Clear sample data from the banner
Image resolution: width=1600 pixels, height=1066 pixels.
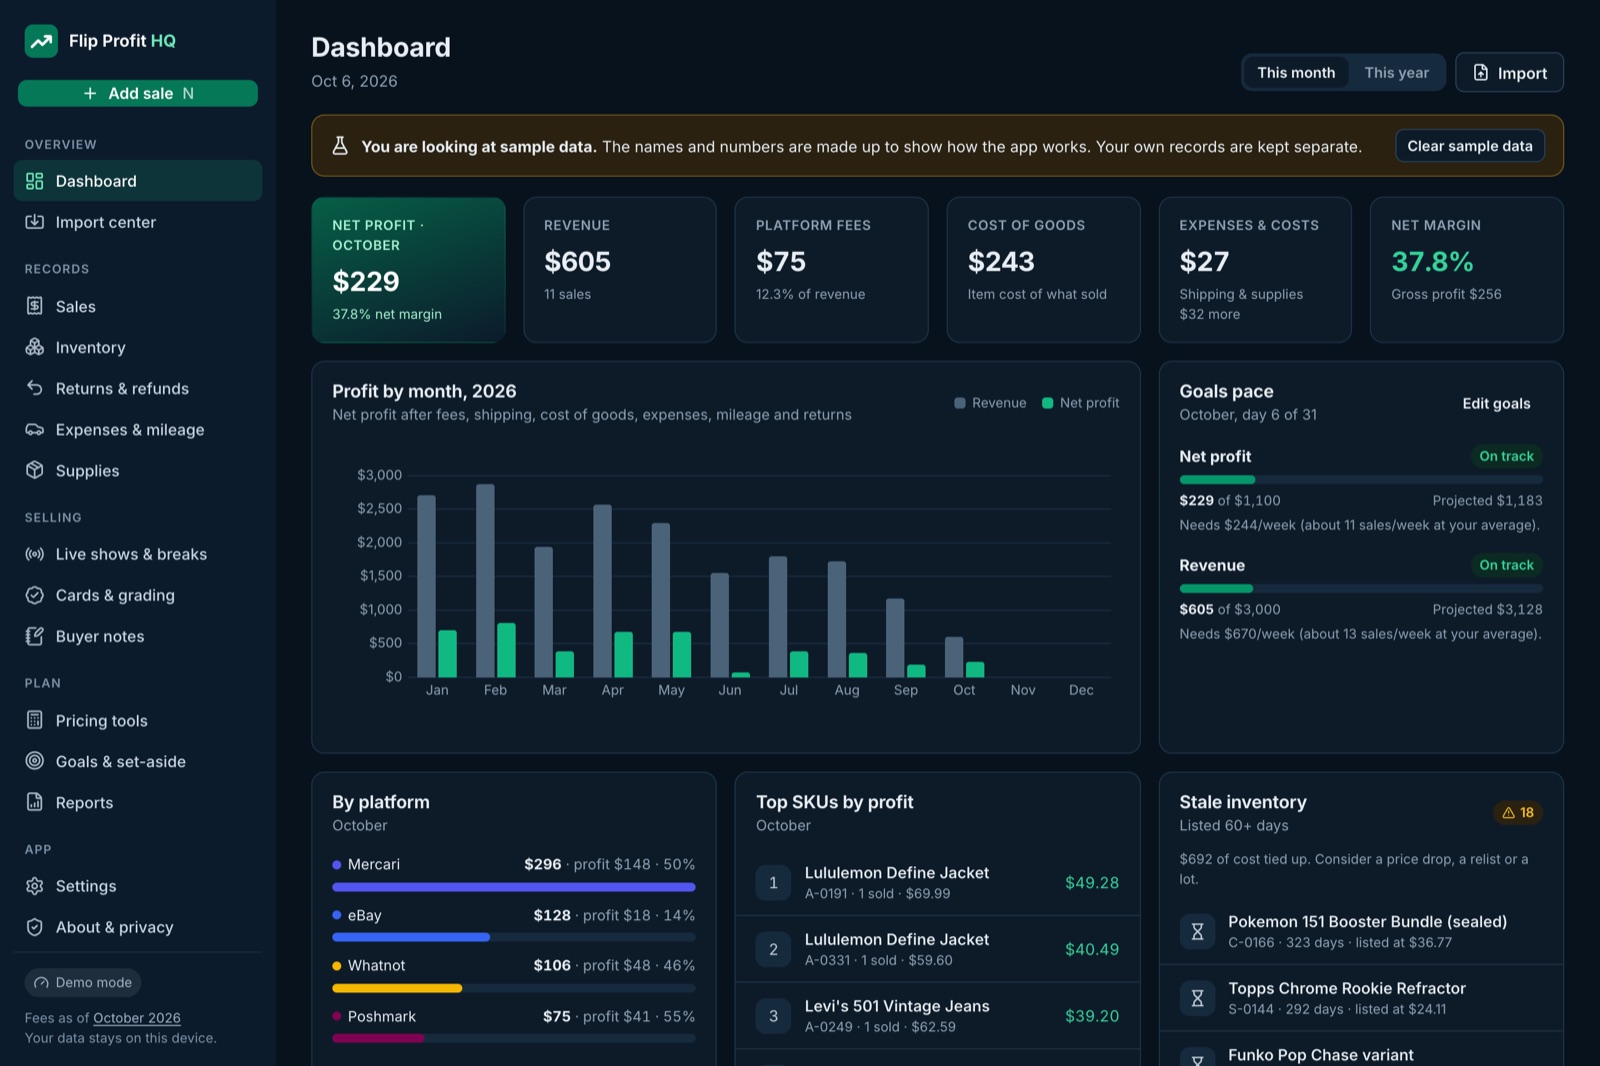click(x=1470, y=146)
